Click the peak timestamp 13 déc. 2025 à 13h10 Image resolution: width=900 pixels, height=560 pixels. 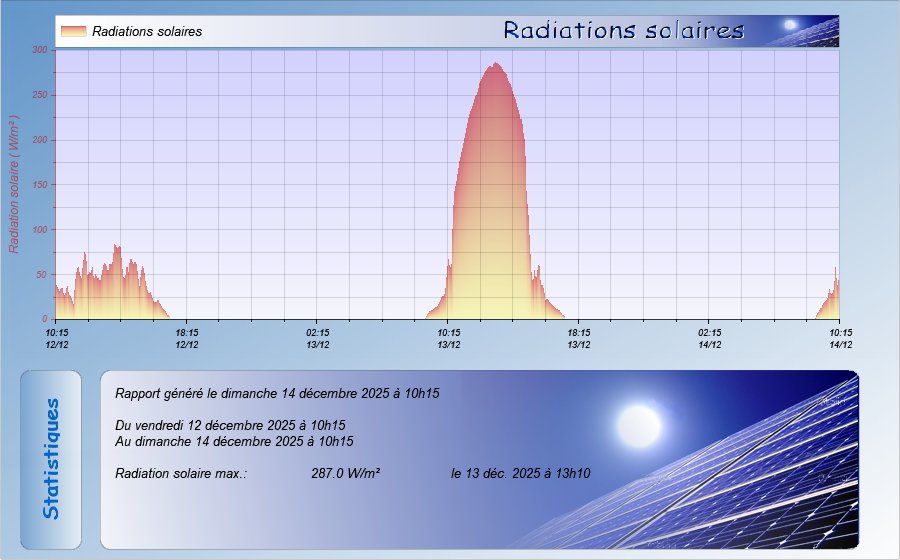coord(520,474)
